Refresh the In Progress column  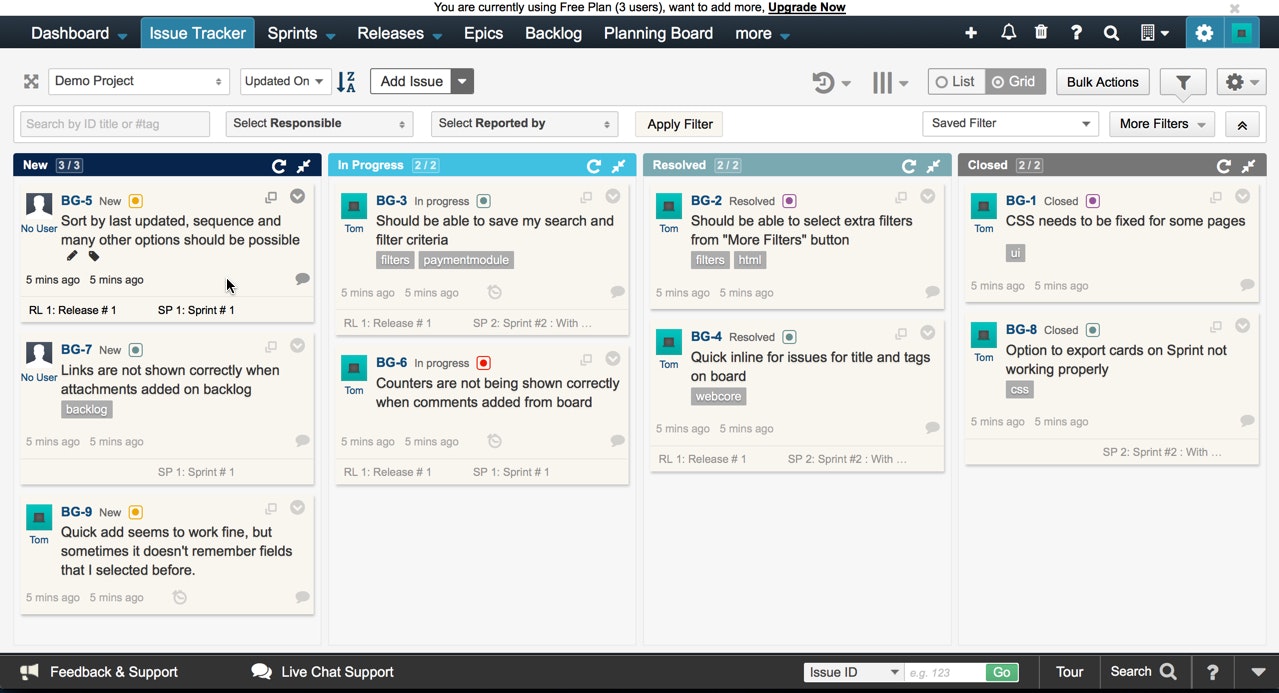594,166
